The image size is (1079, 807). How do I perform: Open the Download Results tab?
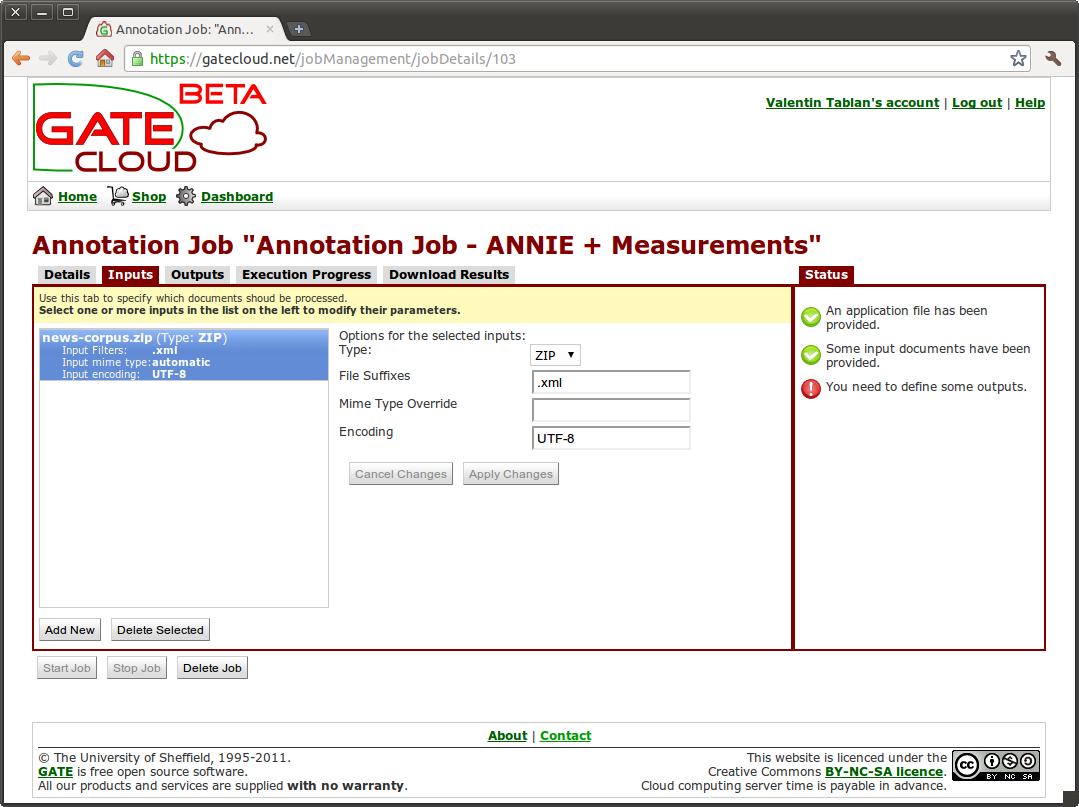pos(449,275)
